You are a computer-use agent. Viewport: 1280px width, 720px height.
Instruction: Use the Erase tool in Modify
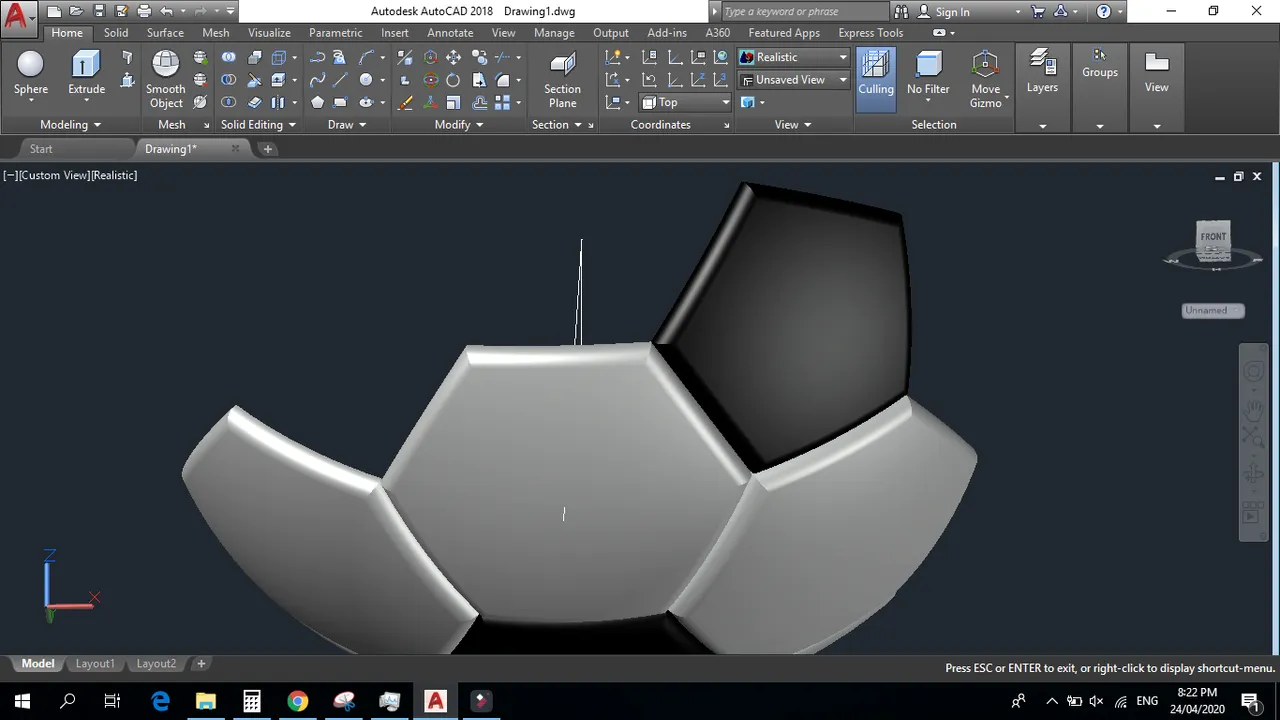(405, 102)
